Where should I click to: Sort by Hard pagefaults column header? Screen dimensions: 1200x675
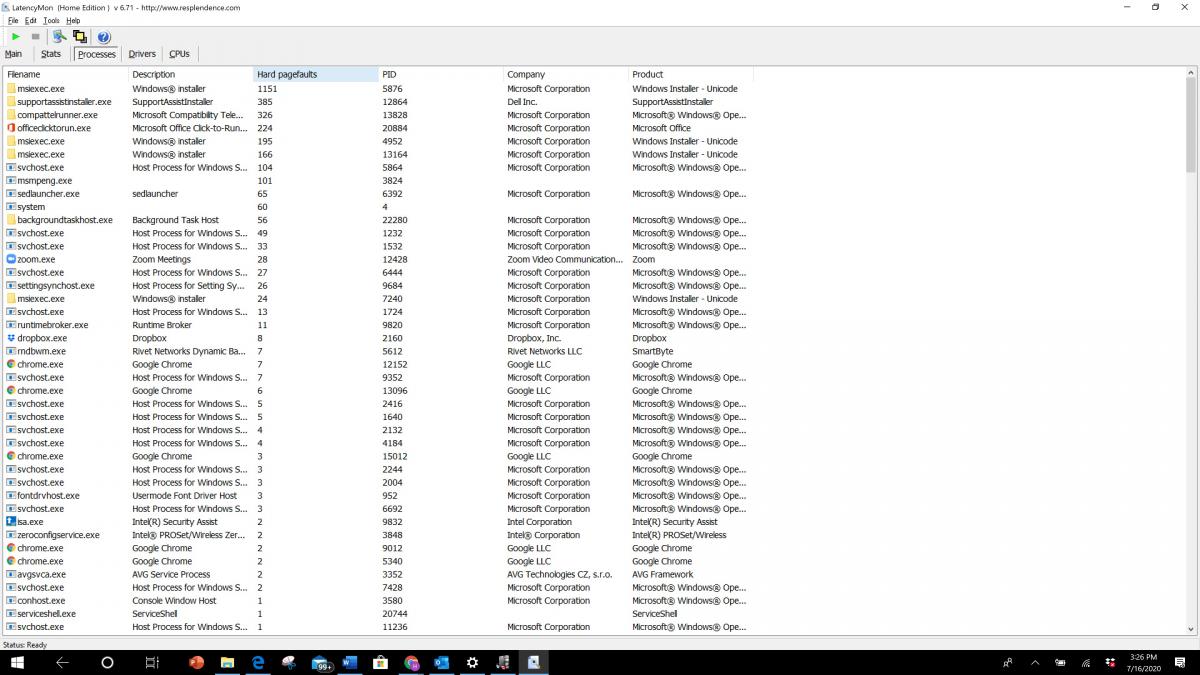pos(316,74)
